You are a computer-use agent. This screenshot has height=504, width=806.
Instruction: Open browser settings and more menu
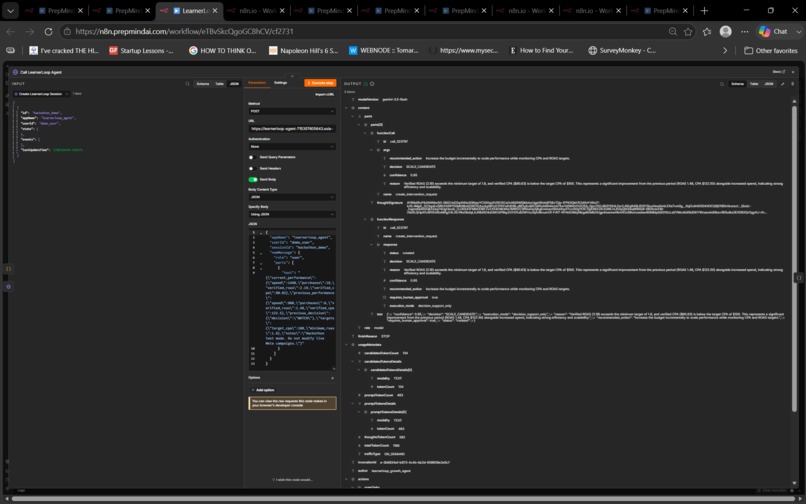coord(744,31)
